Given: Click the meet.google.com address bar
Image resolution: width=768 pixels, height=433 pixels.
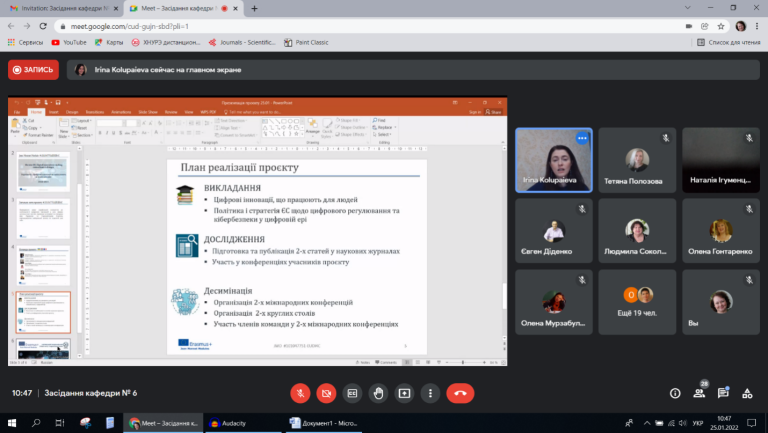Looking at the screenshot, I should coord(367,26).
